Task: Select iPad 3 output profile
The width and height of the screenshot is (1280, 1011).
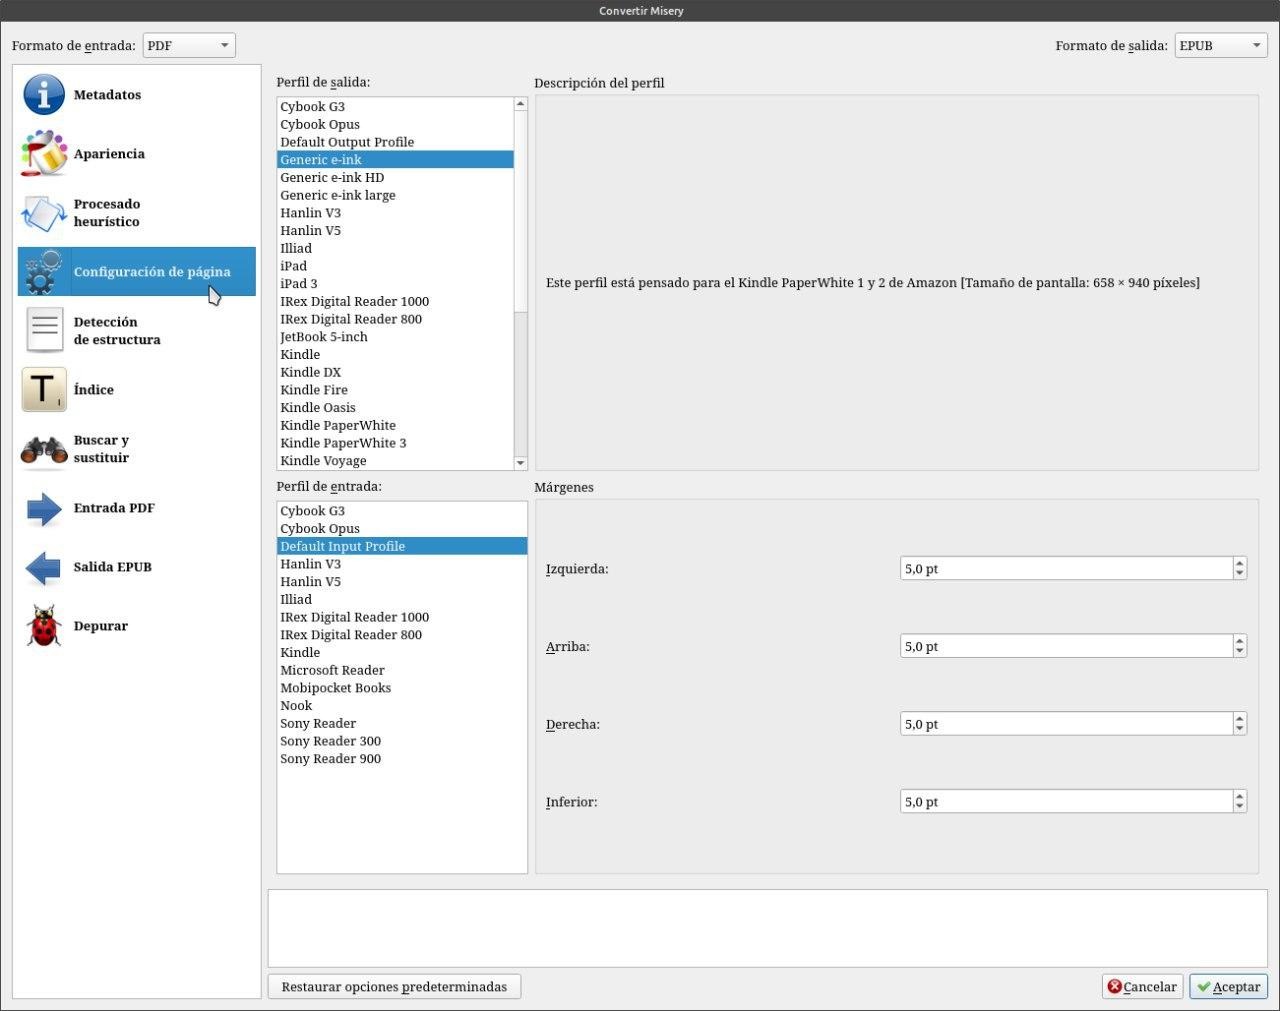Action: pyautogui.click(x=395, y=284)
